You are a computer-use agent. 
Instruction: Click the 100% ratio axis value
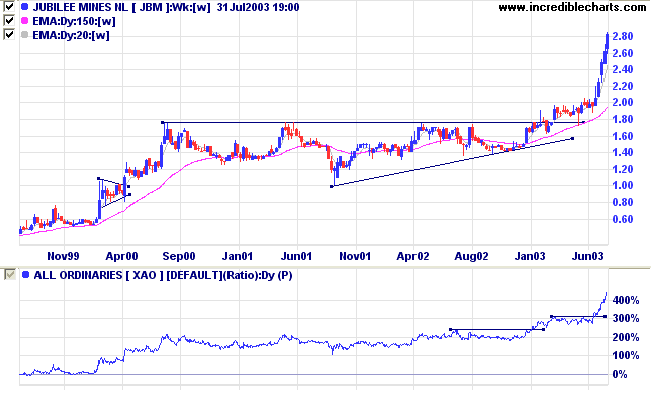(x=626, y=356)
